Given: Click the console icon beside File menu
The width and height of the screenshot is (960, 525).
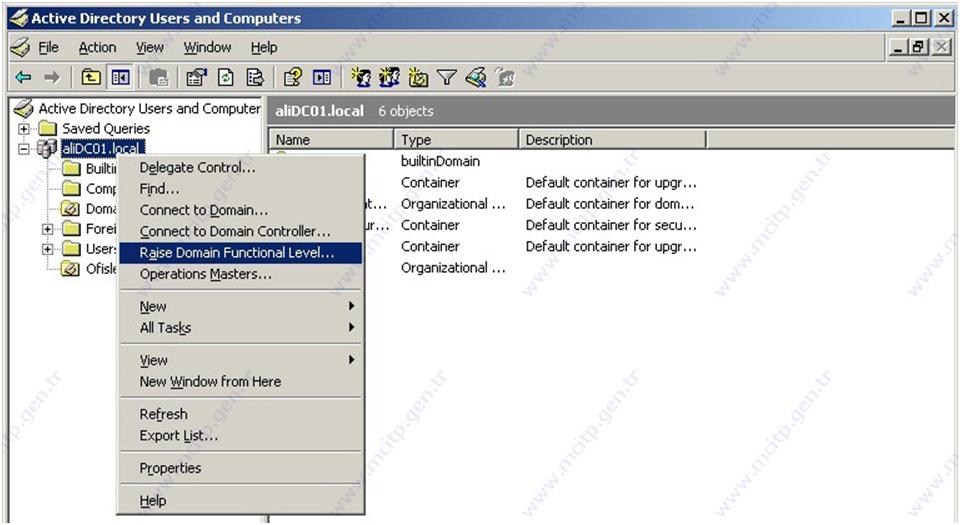Looking at the screenshot, I should pyautogui.click(x=20, y=47).
